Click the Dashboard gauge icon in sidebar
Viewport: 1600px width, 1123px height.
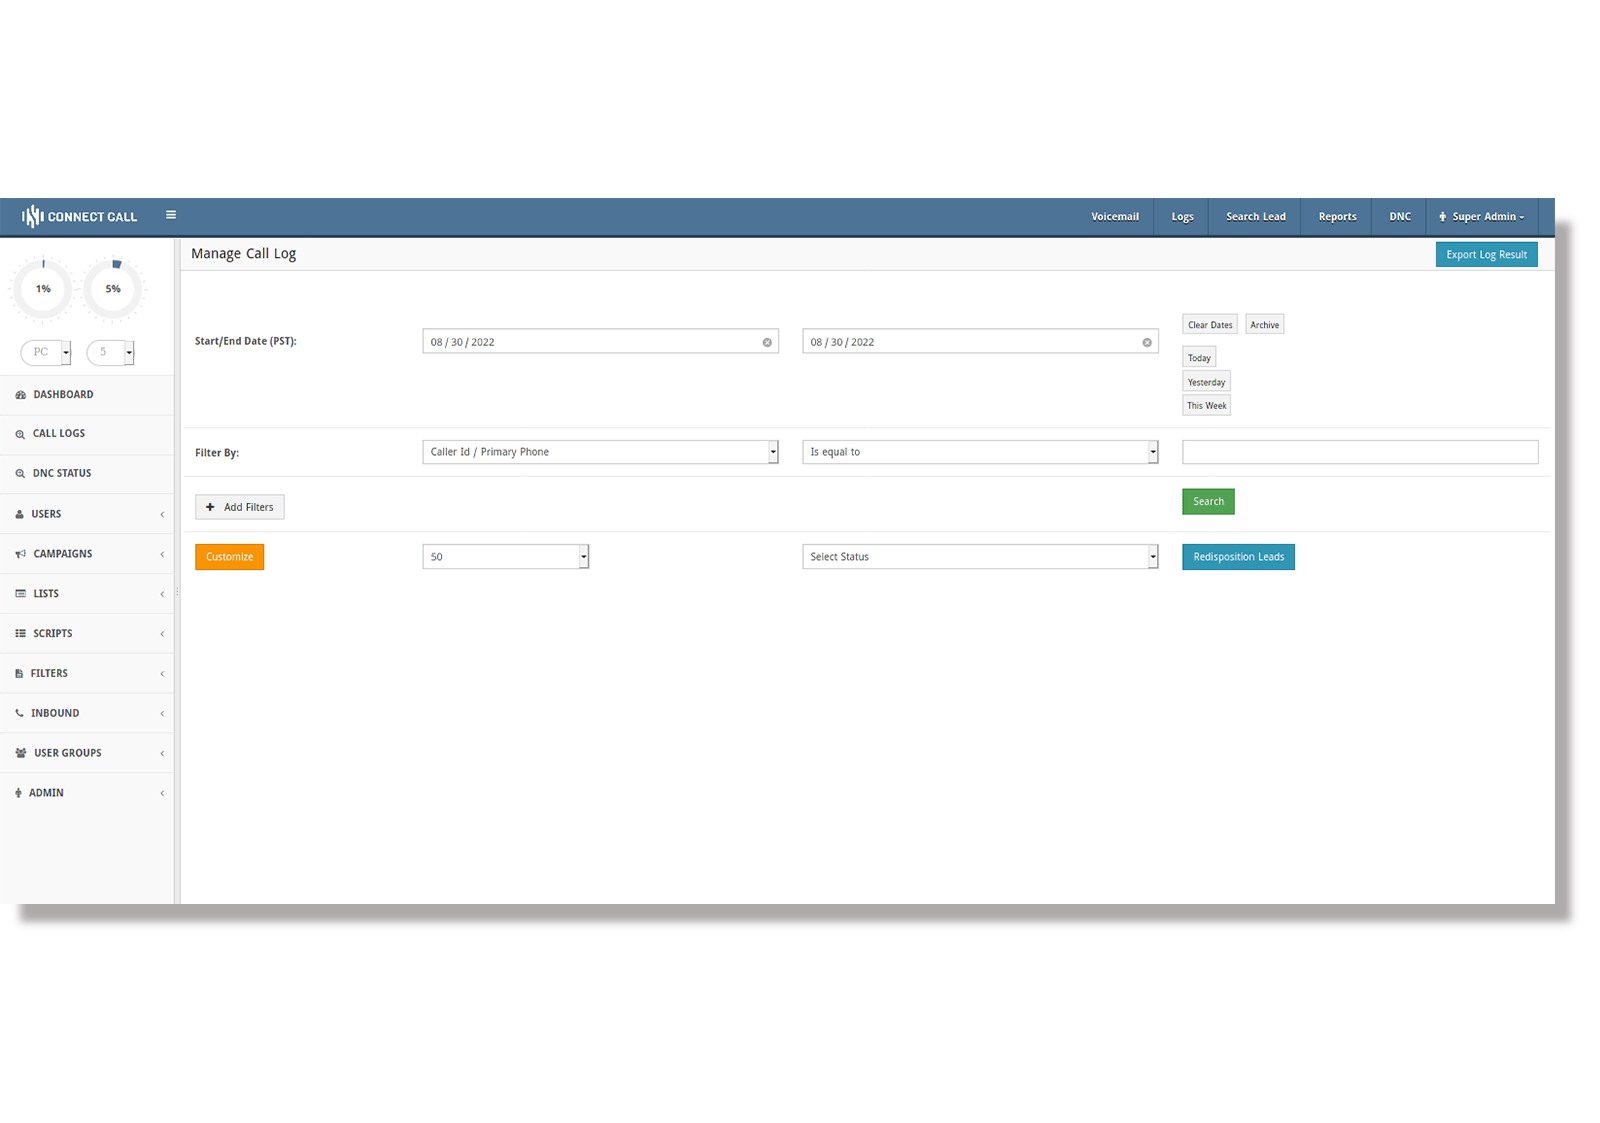click(x=20, y=394)
